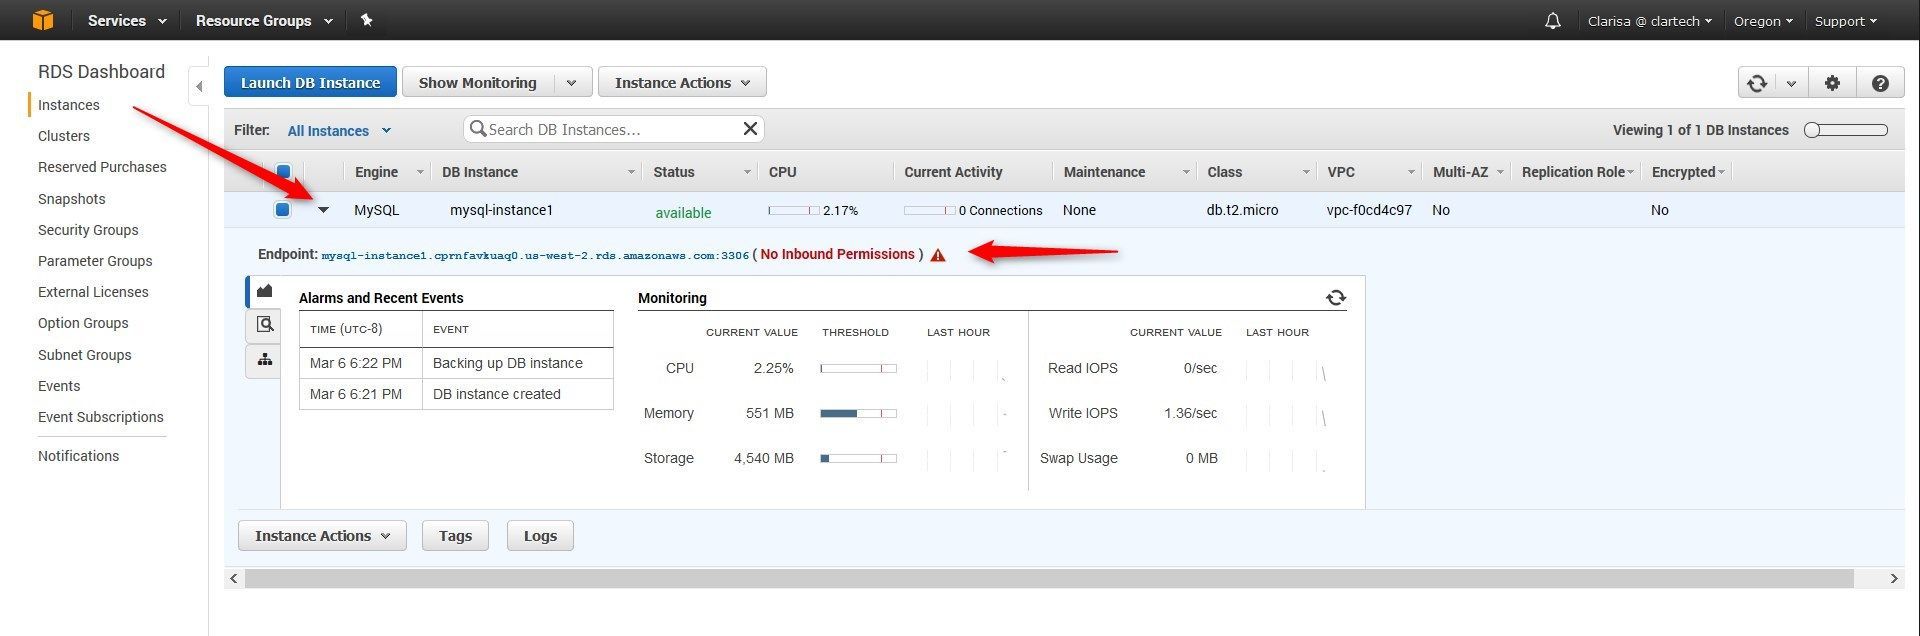1920x636 pixels.
Task: Open Clusters in the sidebar
Action: [64, 136]
